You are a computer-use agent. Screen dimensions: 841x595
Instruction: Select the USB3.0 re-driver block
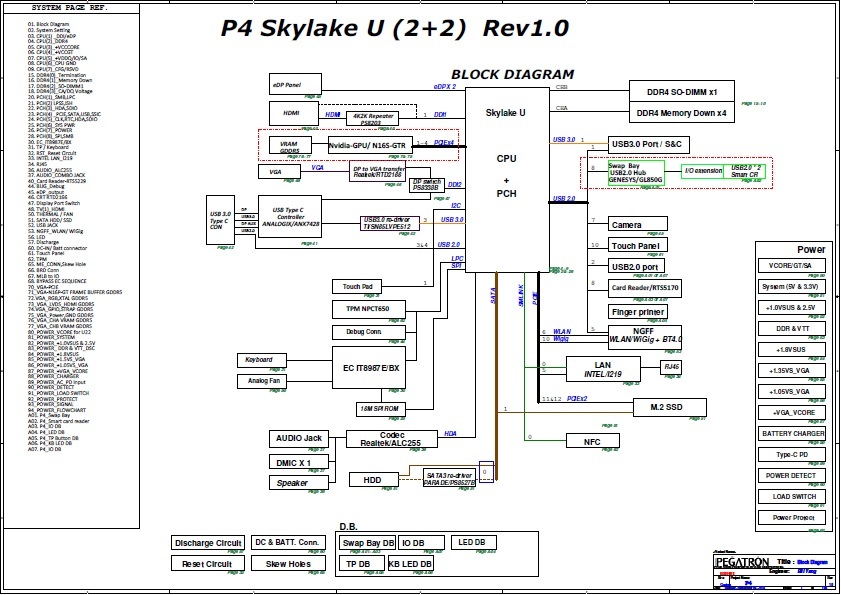coord(389,223)
